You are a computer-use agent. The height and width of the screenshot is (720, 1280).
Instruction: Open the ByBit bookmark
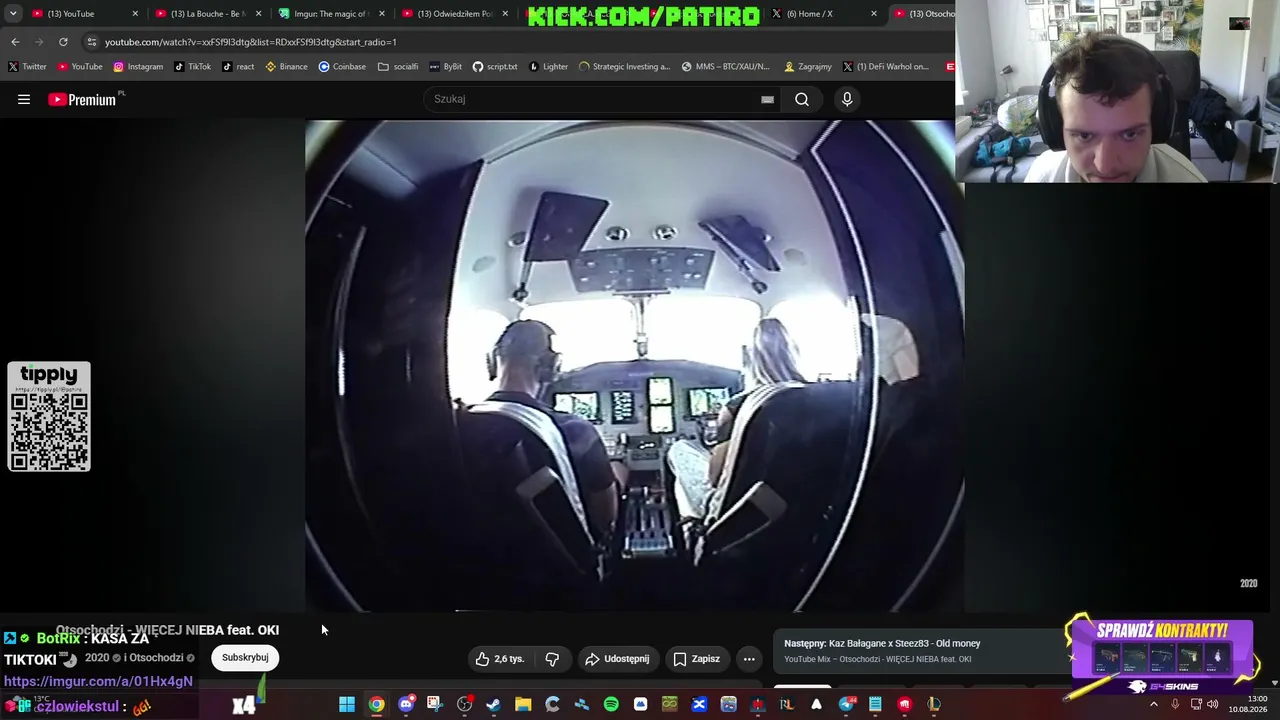(446, 67)
